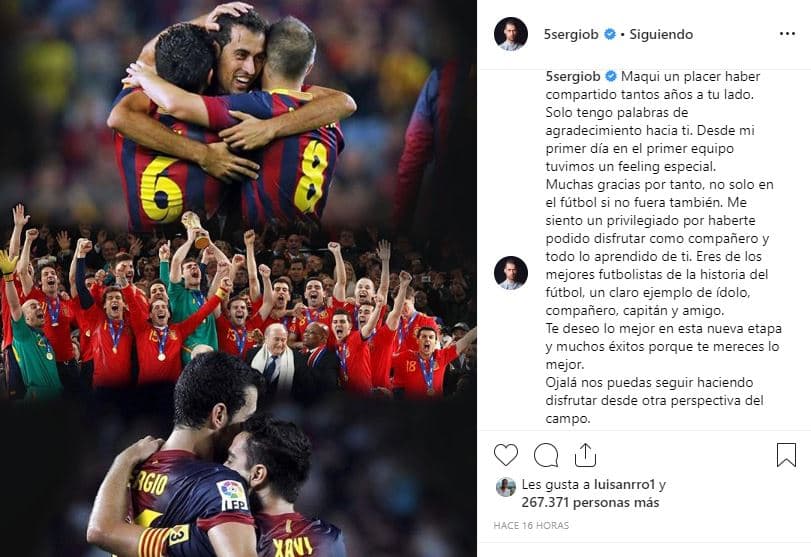Open 5sergiob profile picture in post header
This screenshot has width=811, height=557.
[511, 34]
